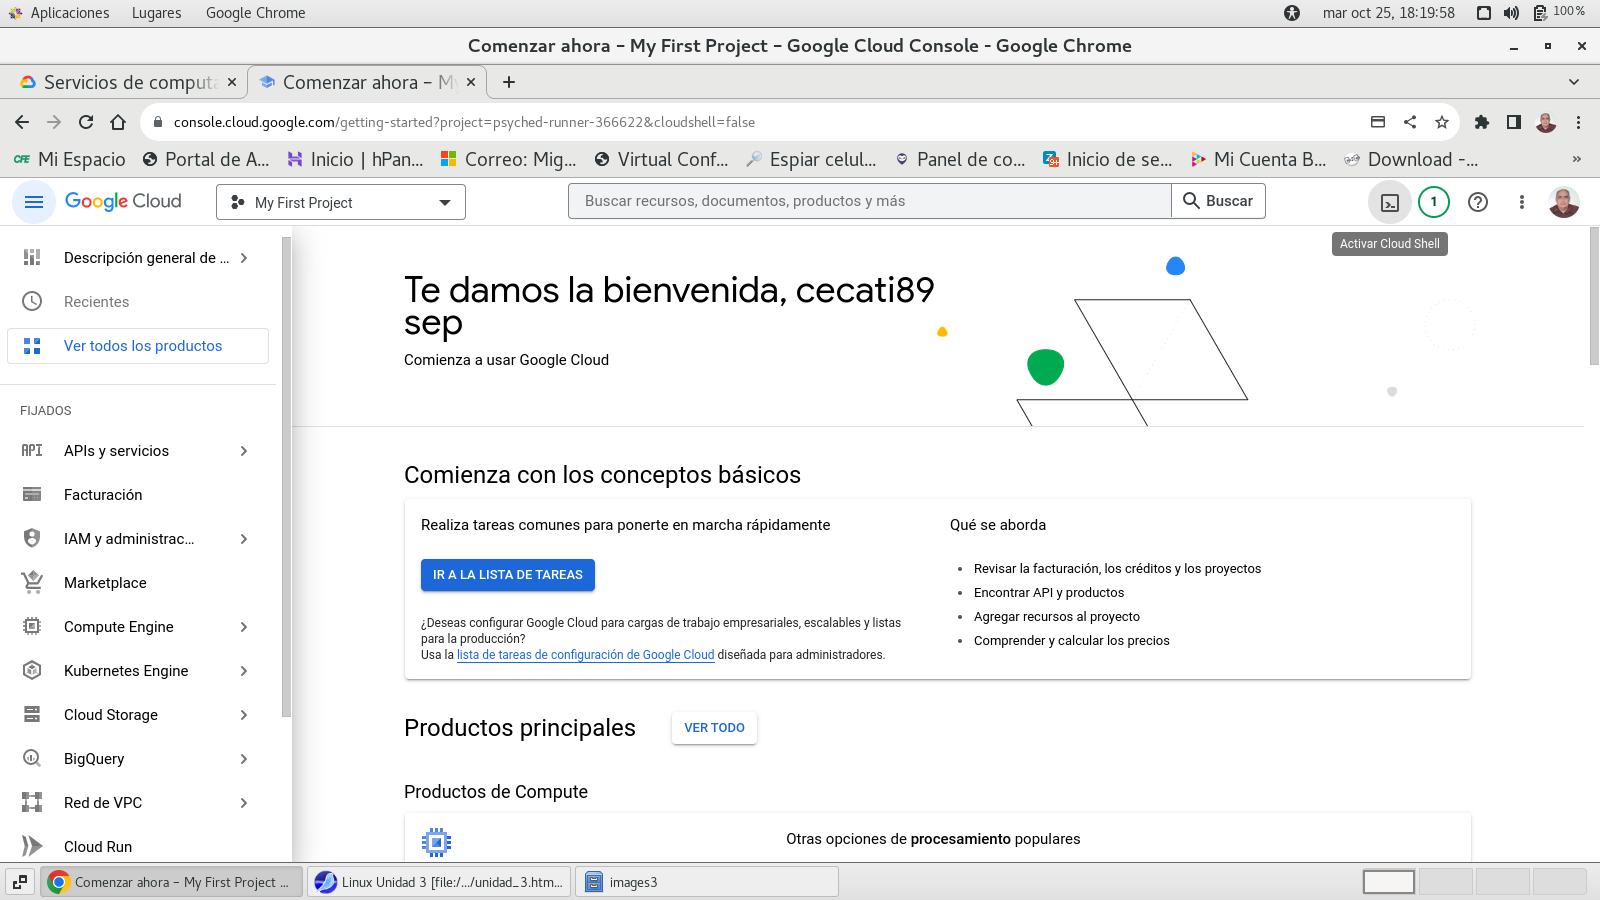
Task: Reload the page in Chrome
Action: pyautogui.click(x=86, y=122)
